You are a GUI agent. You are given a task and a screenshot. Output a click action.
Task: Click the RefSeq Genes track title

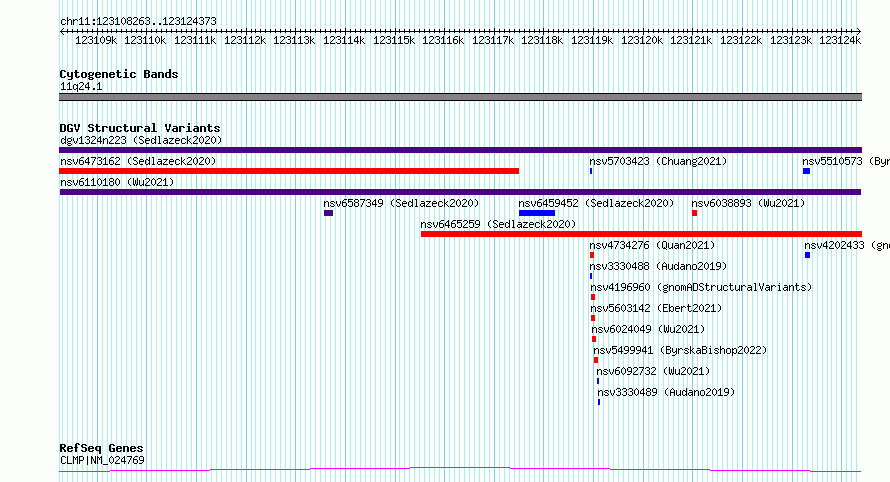tap(101, 448)
